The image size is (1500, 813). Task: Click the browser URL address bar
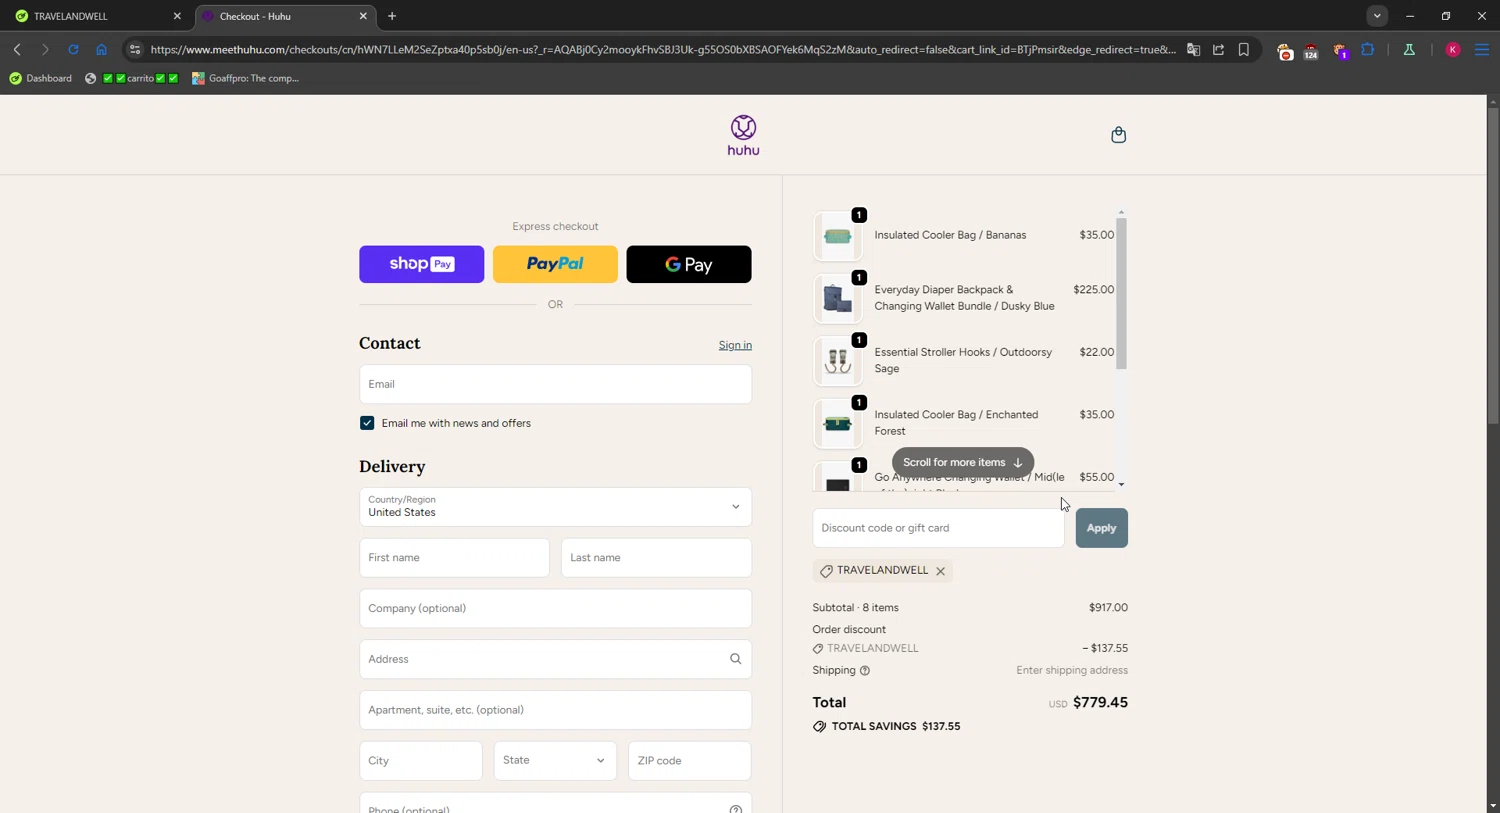662,49
